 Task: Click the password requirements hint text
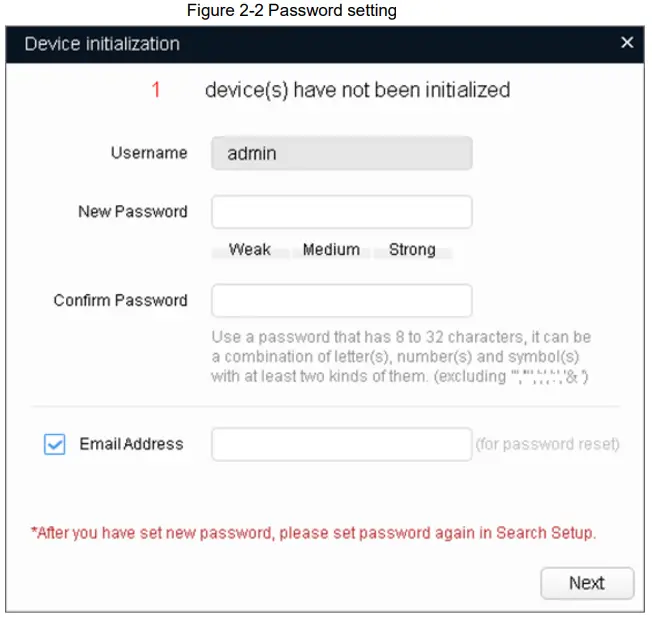click(x=401, y=357)
